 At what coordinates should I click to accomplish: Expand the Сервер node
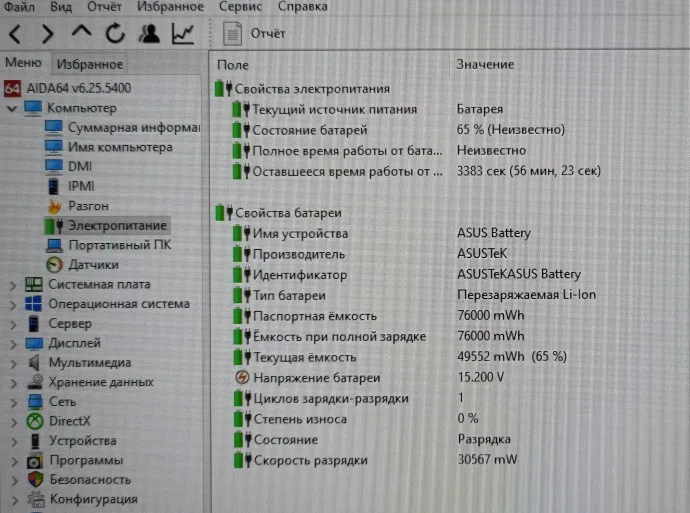[x=13, y=325]
